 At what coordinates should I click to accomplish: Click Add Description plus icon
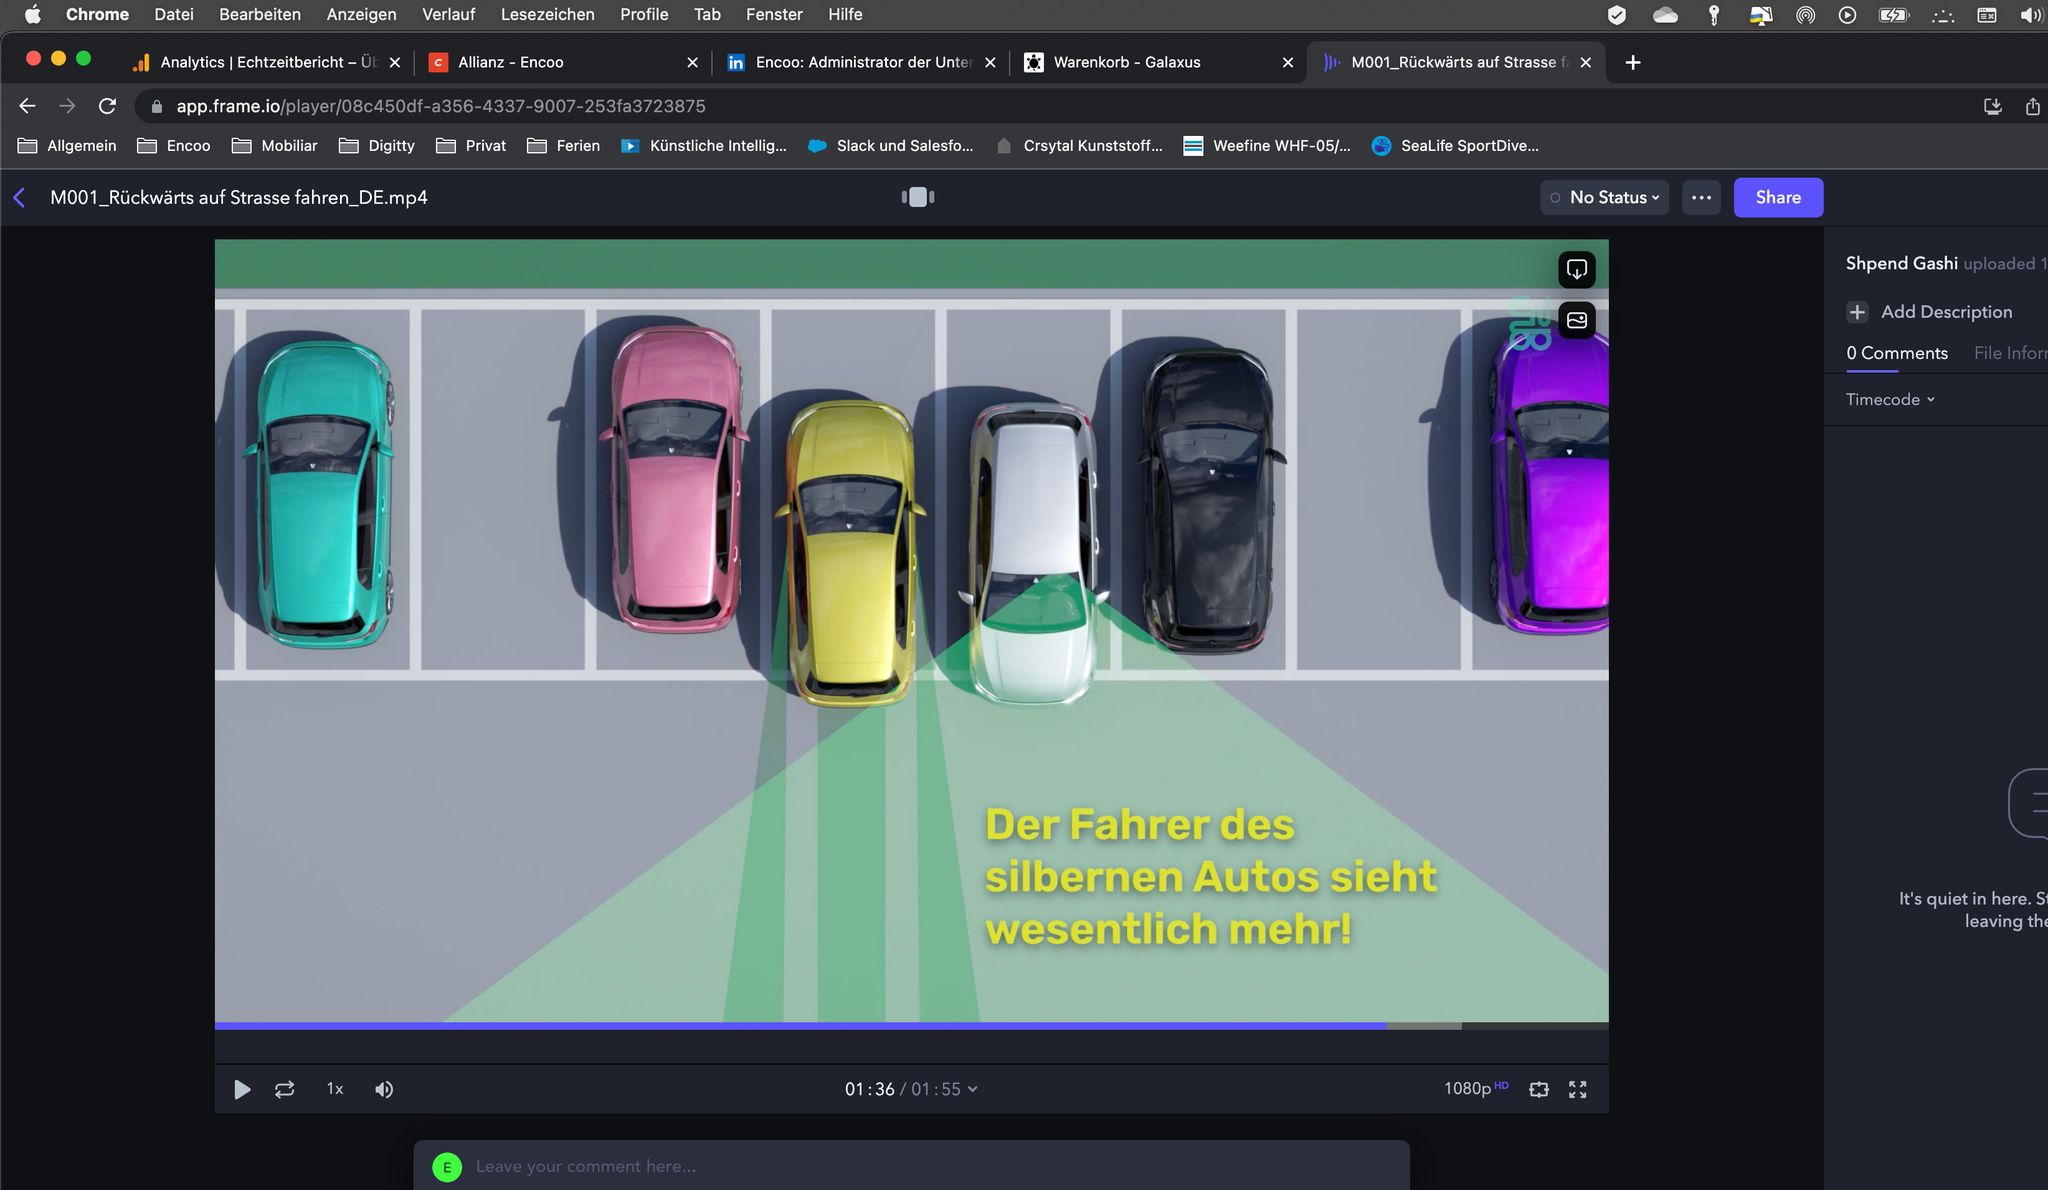pyautogui.click(x=1857, y=312)
